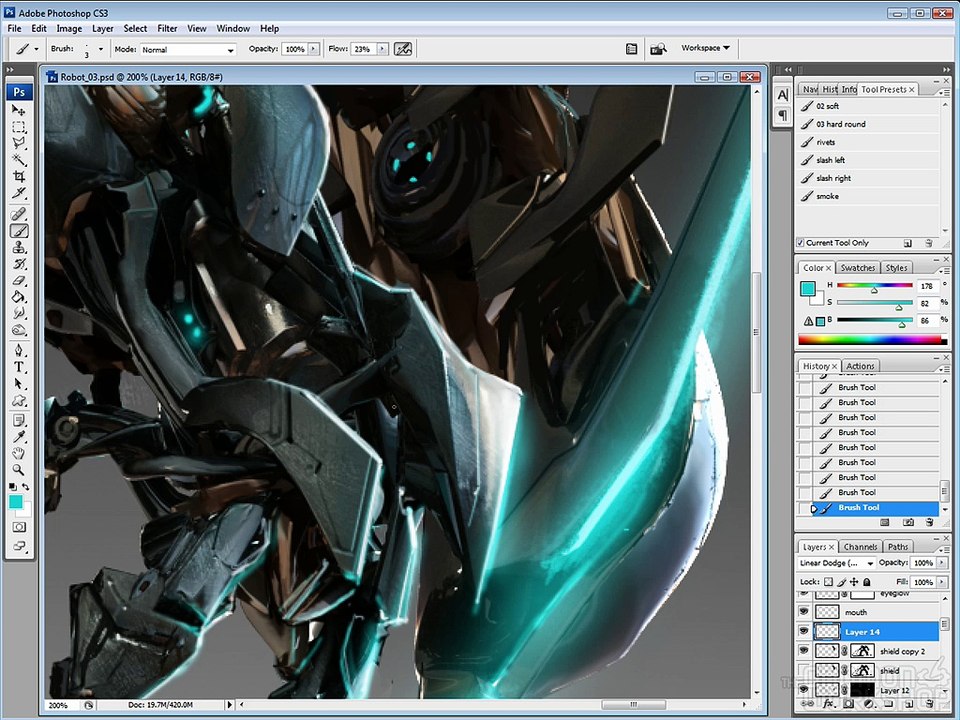Swap foreground and background colors icon

(x=26, y=487)
